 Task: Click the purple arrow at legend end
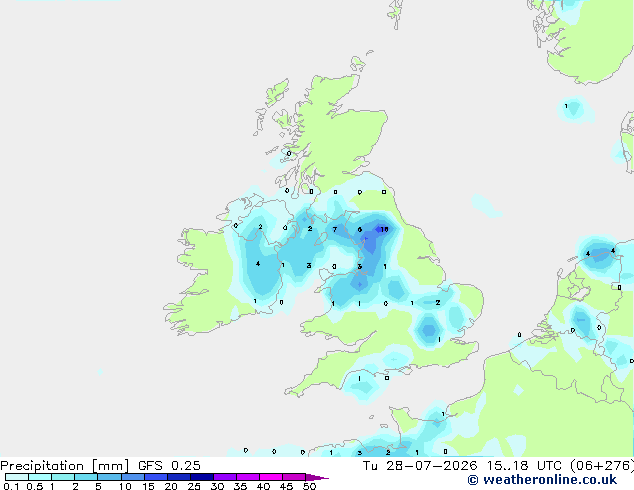pyautogui.click(x=317, y=477)
